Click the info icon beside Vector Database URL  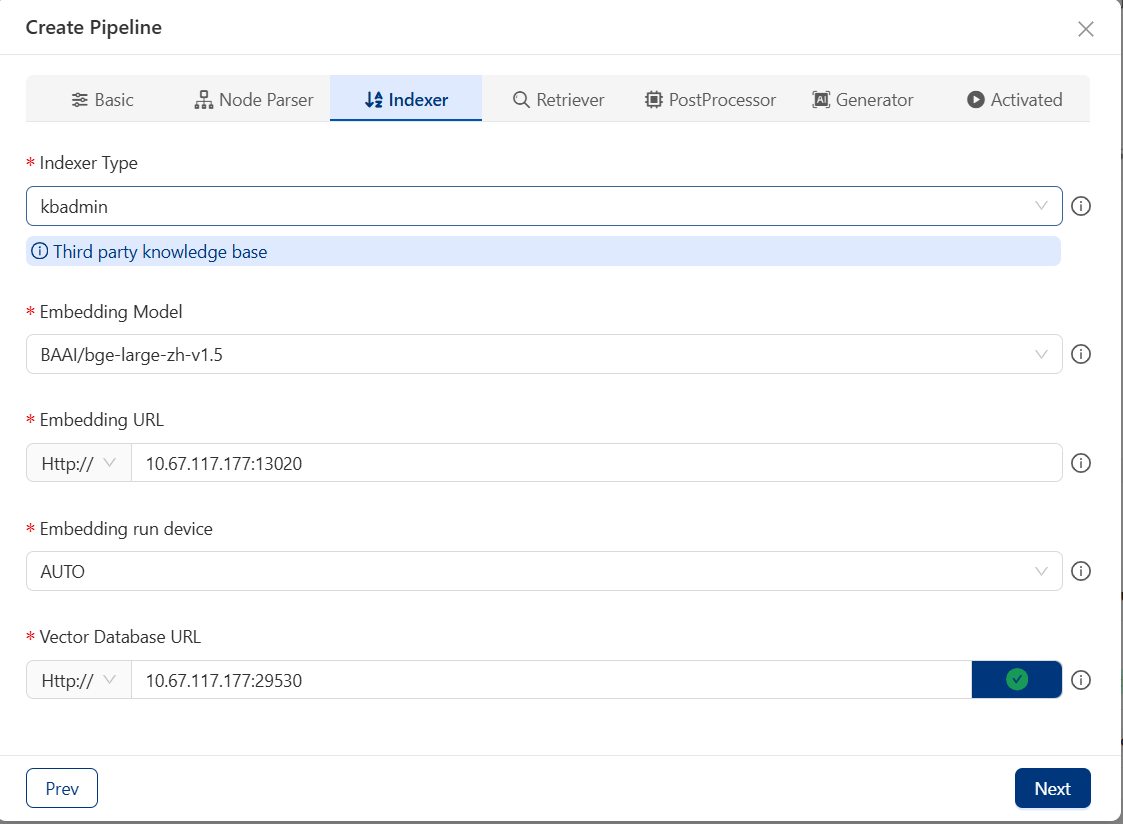tap(1080, 680)
